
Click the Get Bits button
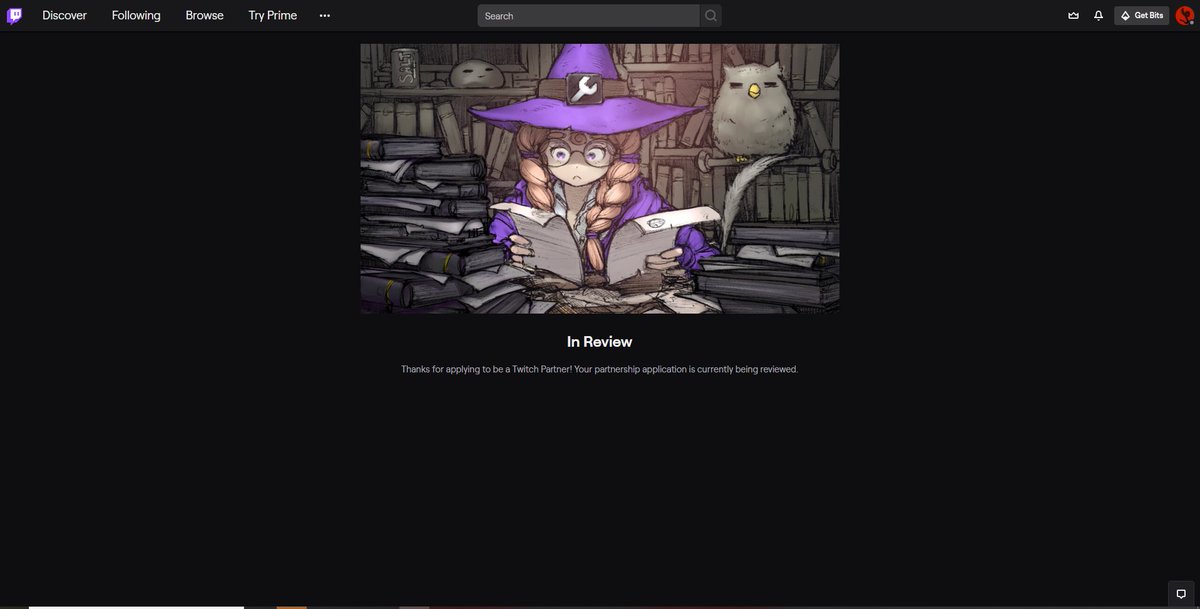[x=1141, y=14]
